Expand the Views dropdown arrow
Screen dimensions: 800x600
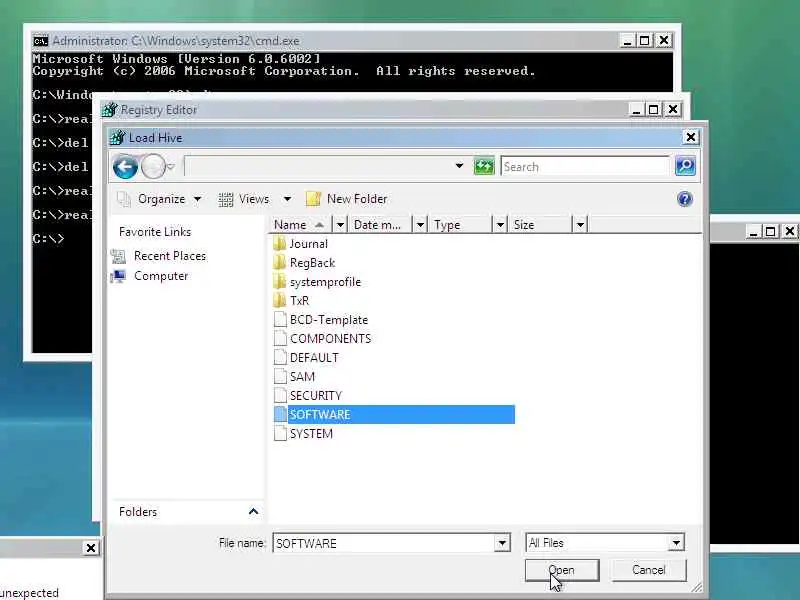[x=287, y=199]
